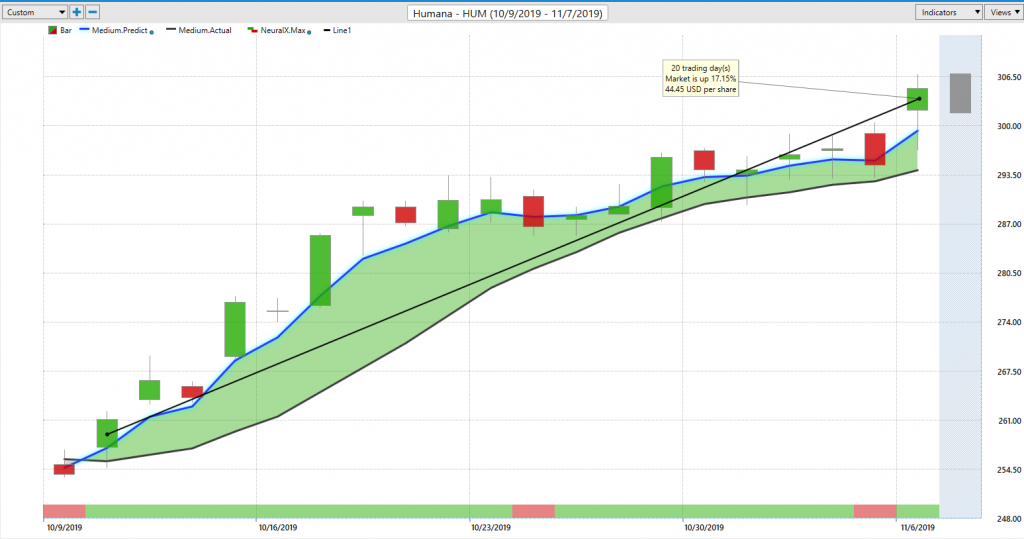Click the 10/23/2019 date axis label

[x=490, y=527]
